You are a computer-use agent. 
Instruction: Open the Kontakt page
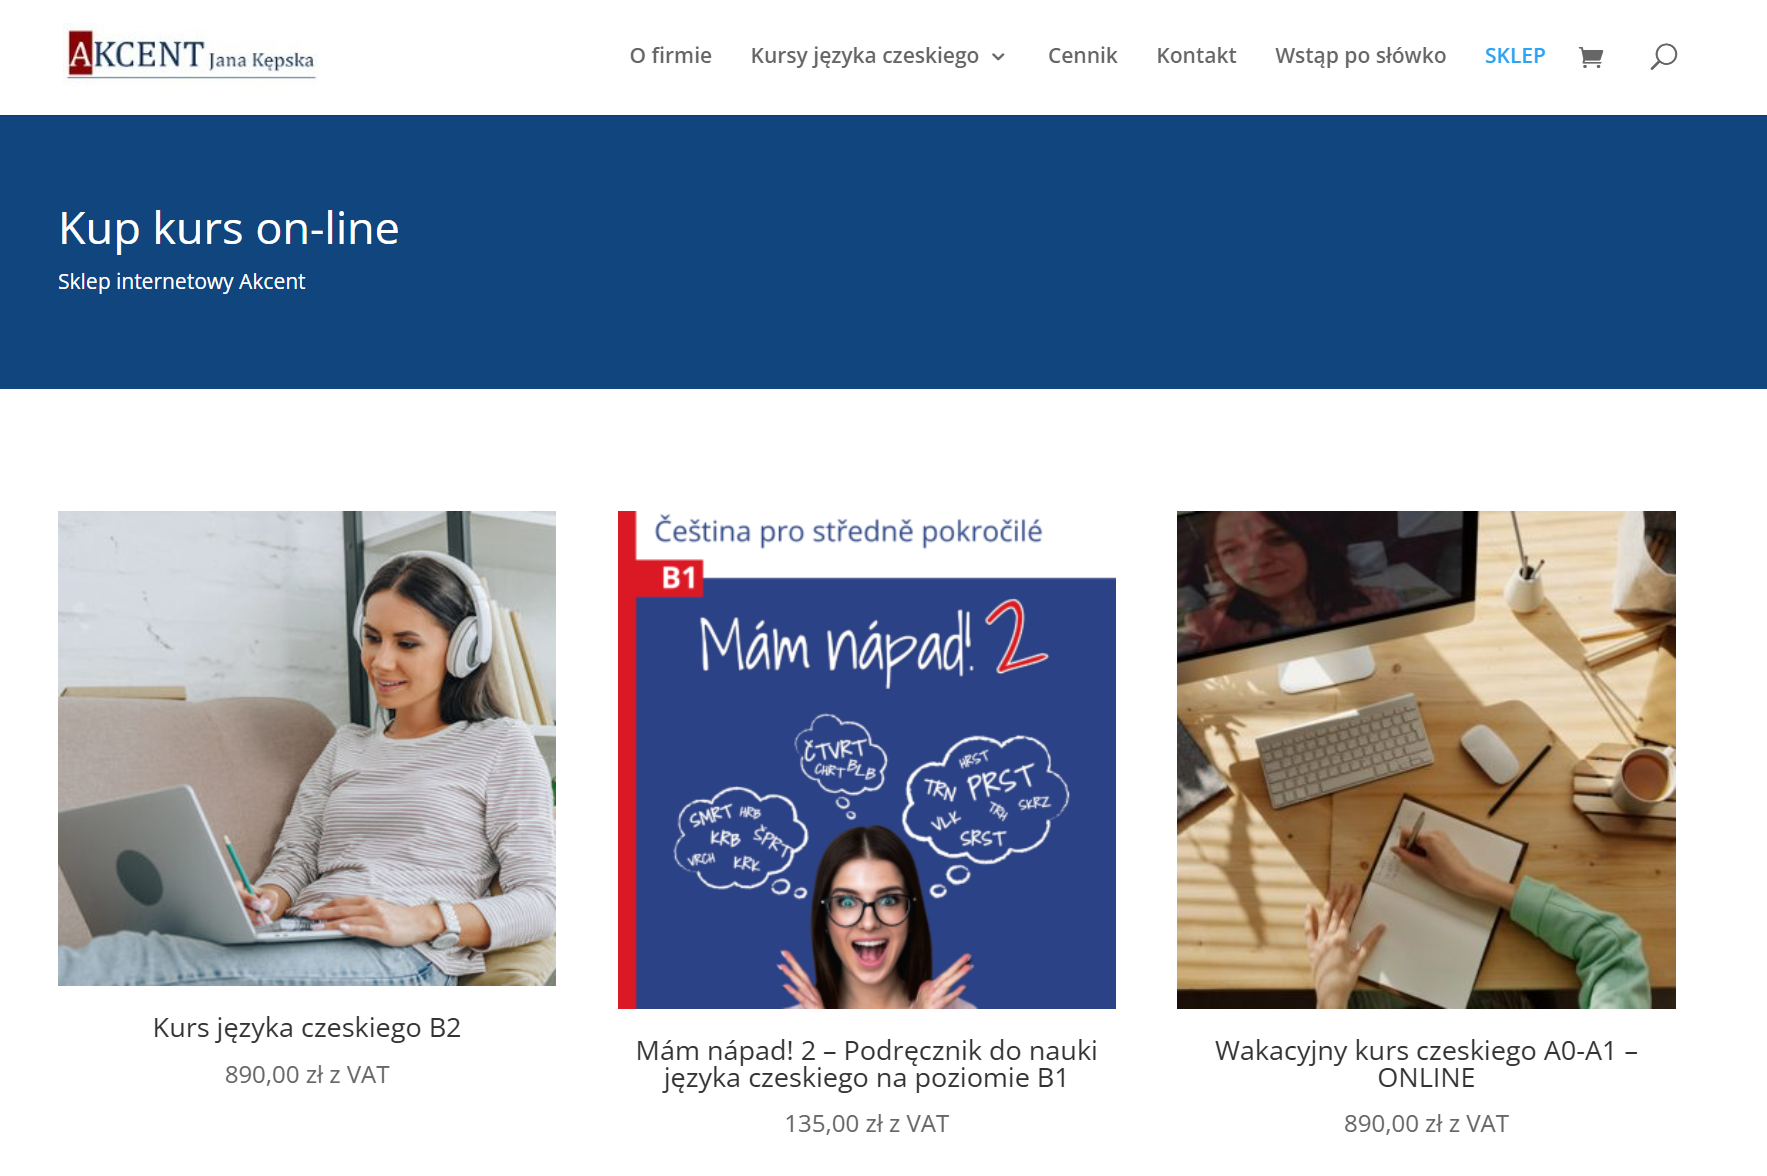[x=1196, y=56]
